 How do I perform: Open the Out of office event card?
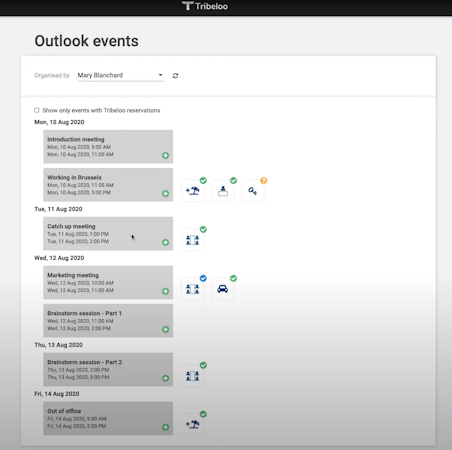[x=108, y=418]
